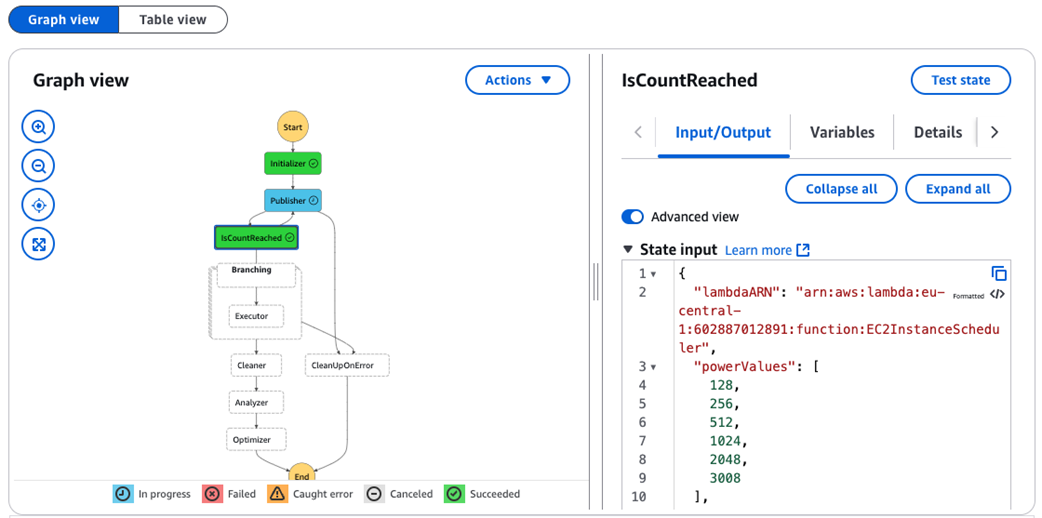Open the Actions dropdown
This screenshot has width=1042, height=518.
(x=517, y=80)
